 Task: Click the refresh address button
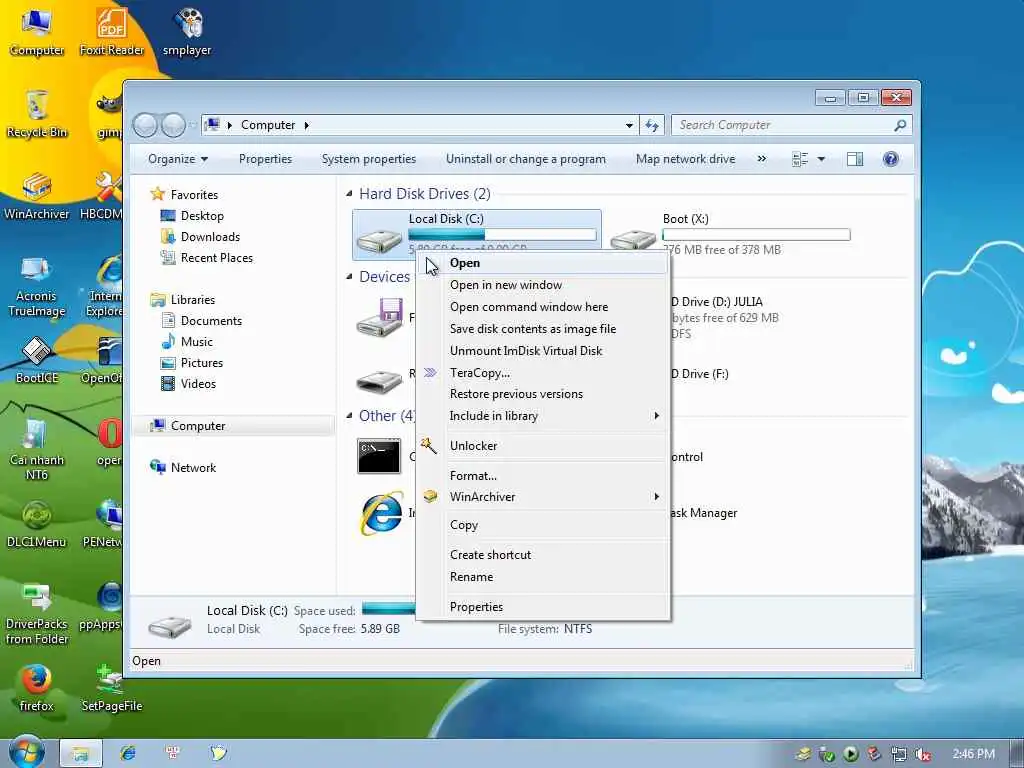[652, 125]
